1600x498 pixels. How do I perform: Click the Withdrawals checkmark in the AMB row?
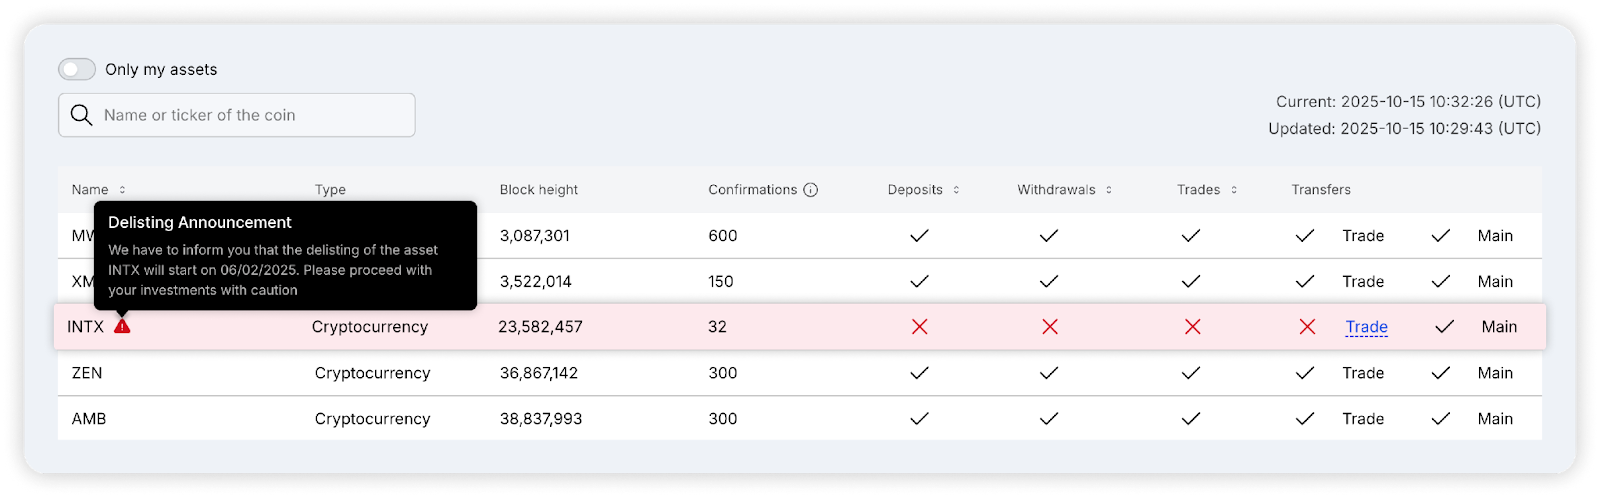[x=1049, y=419]
